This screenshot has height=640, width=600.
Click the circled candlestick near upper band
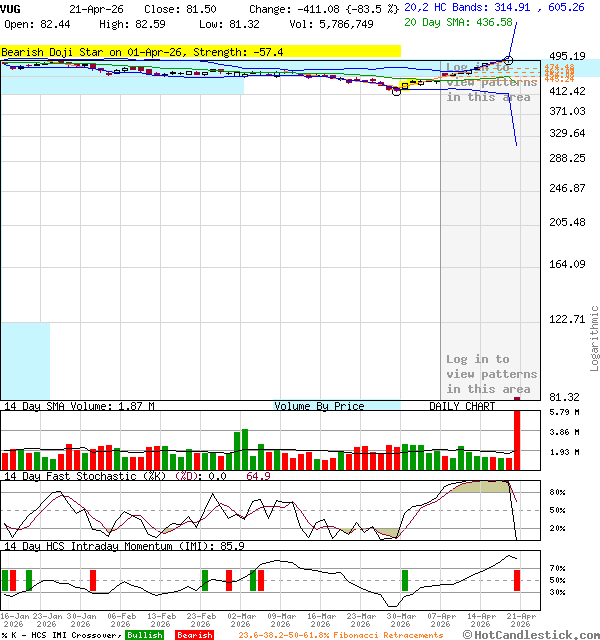[508, 61]
